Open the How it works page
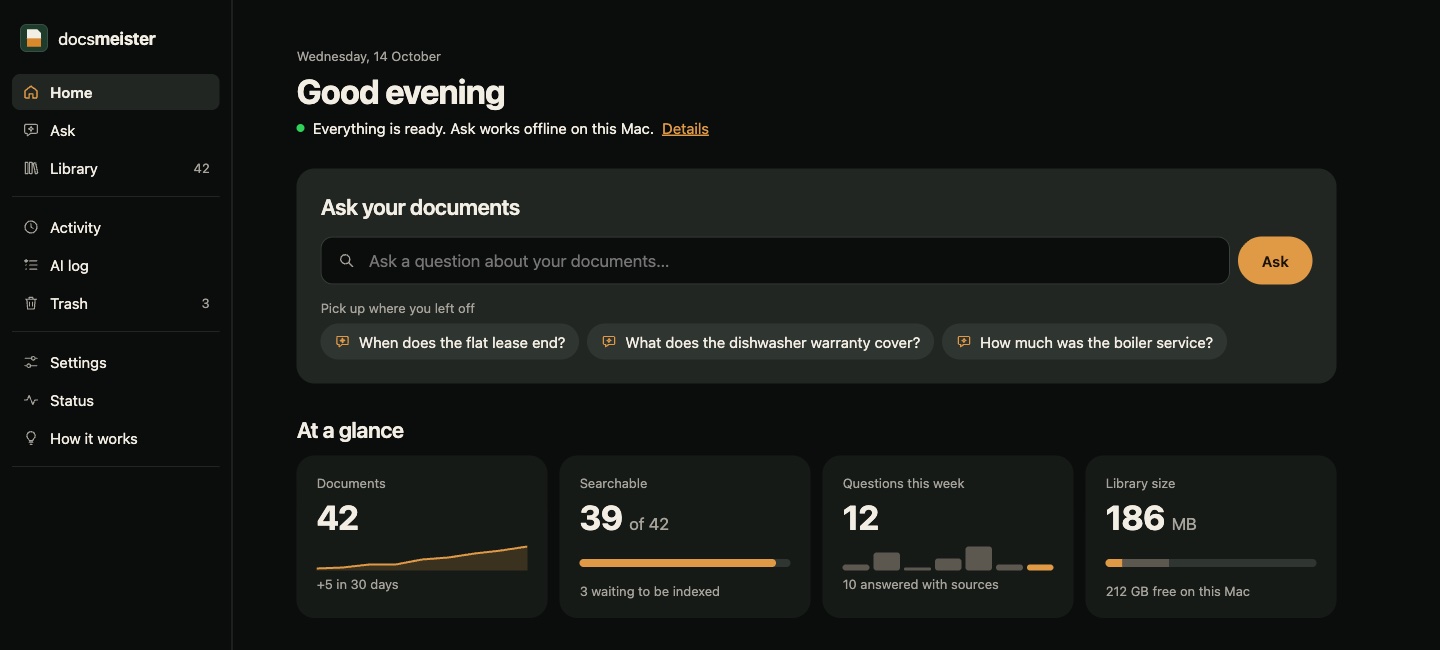Screen dimensions: 1440x650 116,438
